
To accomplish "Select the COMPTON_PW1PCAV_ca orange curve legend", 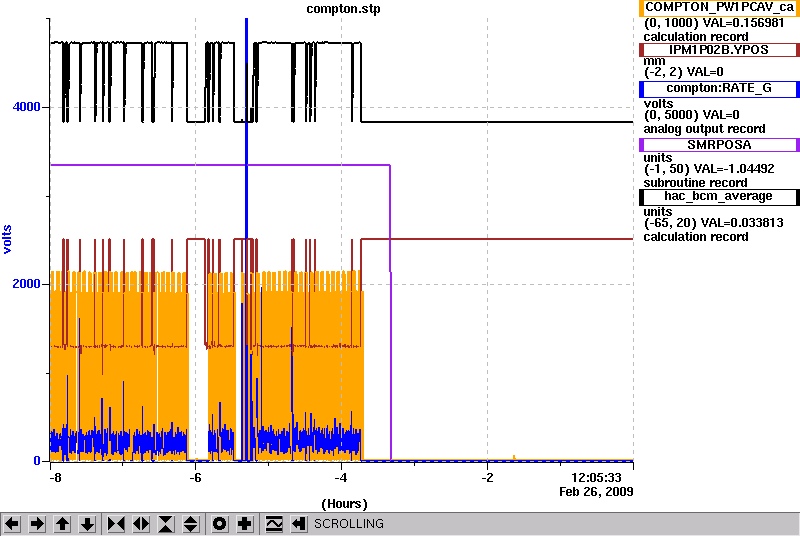I will pyautogui.click(x=719, y=8).
